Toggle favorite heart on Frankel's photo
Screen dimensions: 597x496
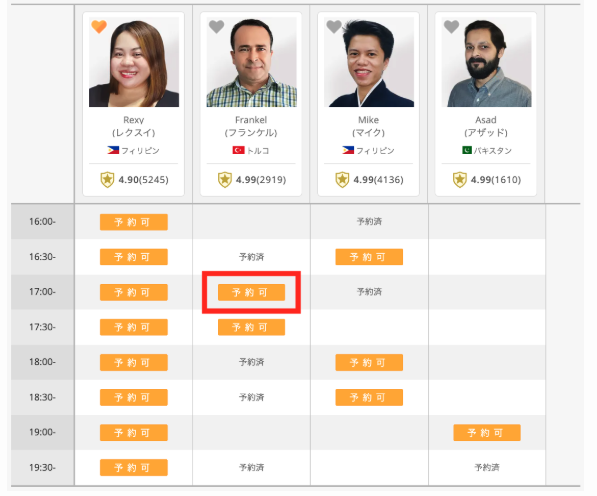click(x=216, y=26)
